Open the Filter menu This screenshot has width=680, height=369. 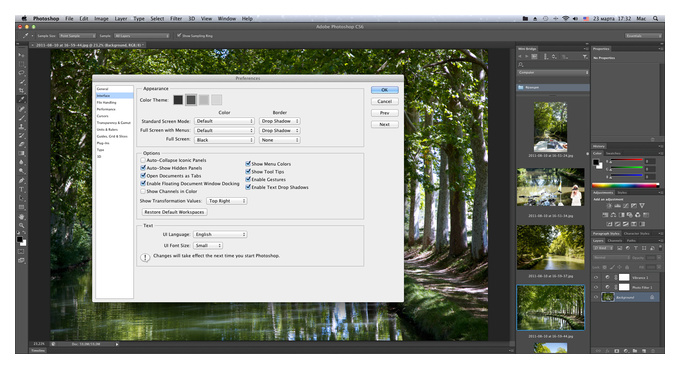[x=176, y=19]
